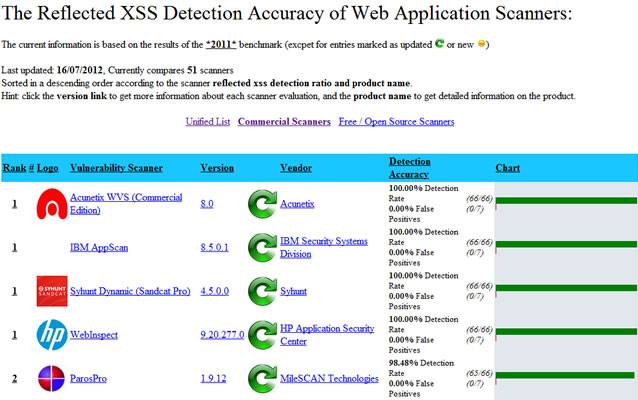The height and width of the screenshot is (400, 638).
Task: Open the Syhunt vendor link
Action: click(x=293, y=291)
